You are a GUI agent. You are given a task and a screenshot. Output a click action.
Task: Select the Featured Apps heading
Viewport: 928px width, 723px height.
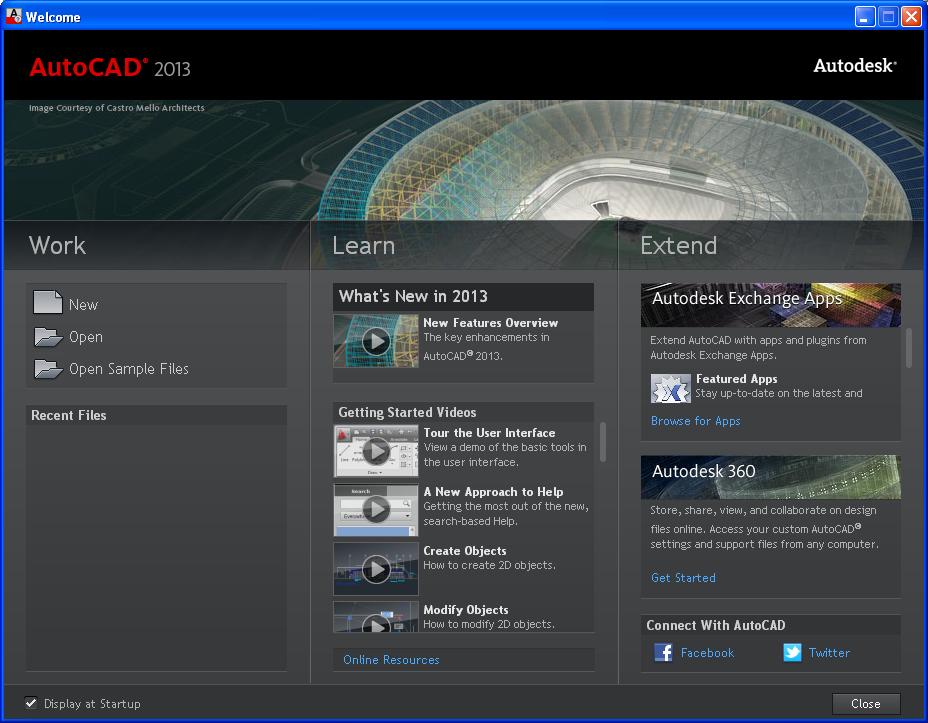(x=736, y=379)
